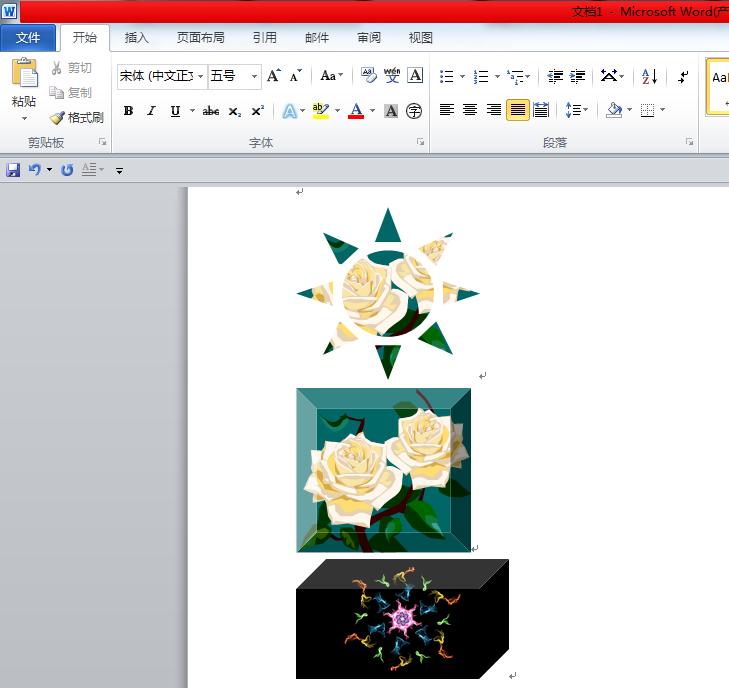729x688 pixels.
Task: Toggle Superscript formatting
Action: click(257, 111)
